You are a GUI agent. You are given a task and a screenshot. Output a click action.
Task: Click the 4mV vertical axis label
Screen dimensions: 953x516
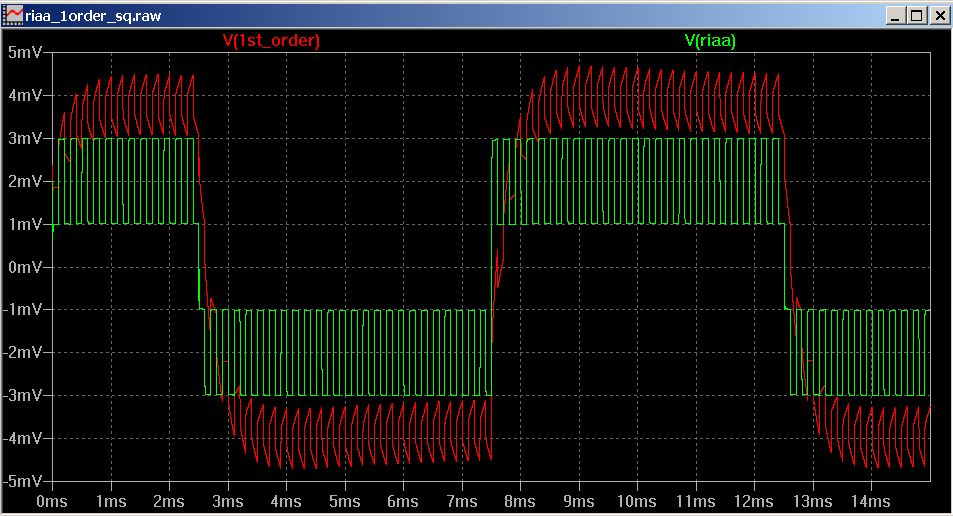tap(25, 95)
